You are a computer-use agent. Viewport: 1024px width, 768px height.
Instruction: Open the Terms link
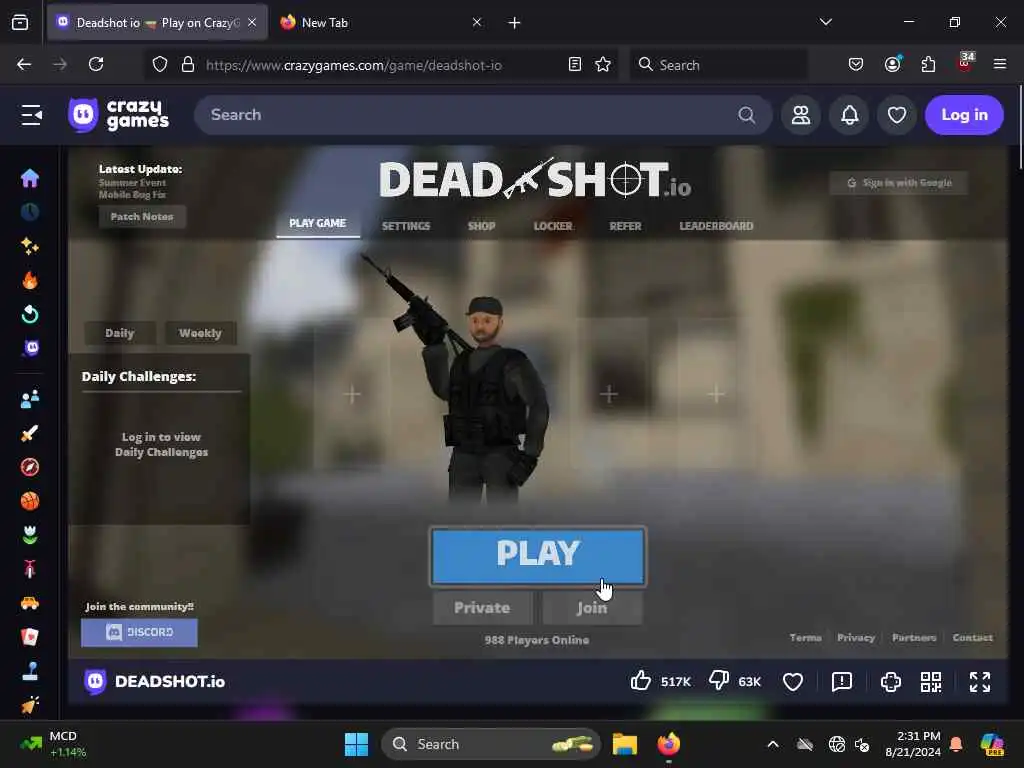coord(805,637)
